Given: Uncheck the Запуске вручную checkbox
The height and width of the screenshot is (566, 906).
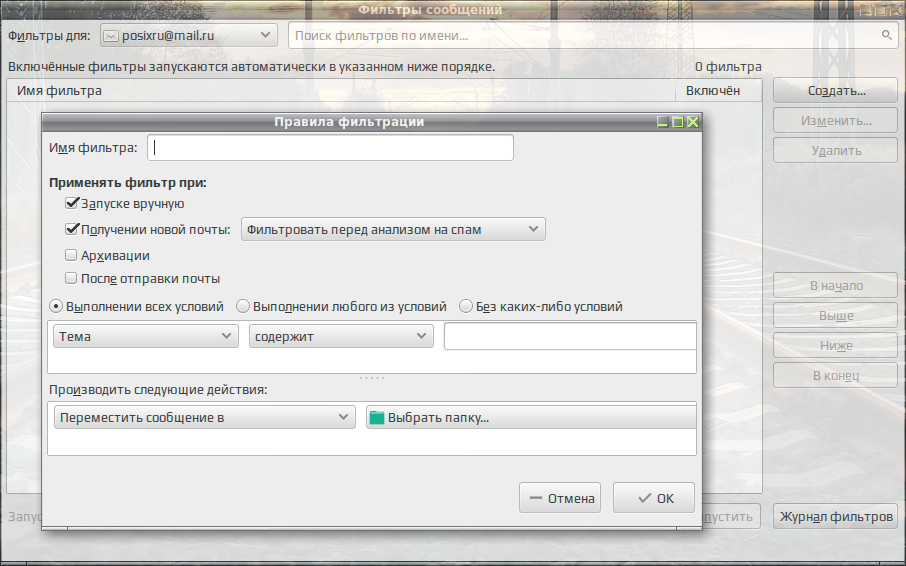Looking at the screenshot, I should pyautogui.click(x=71, y=203).
